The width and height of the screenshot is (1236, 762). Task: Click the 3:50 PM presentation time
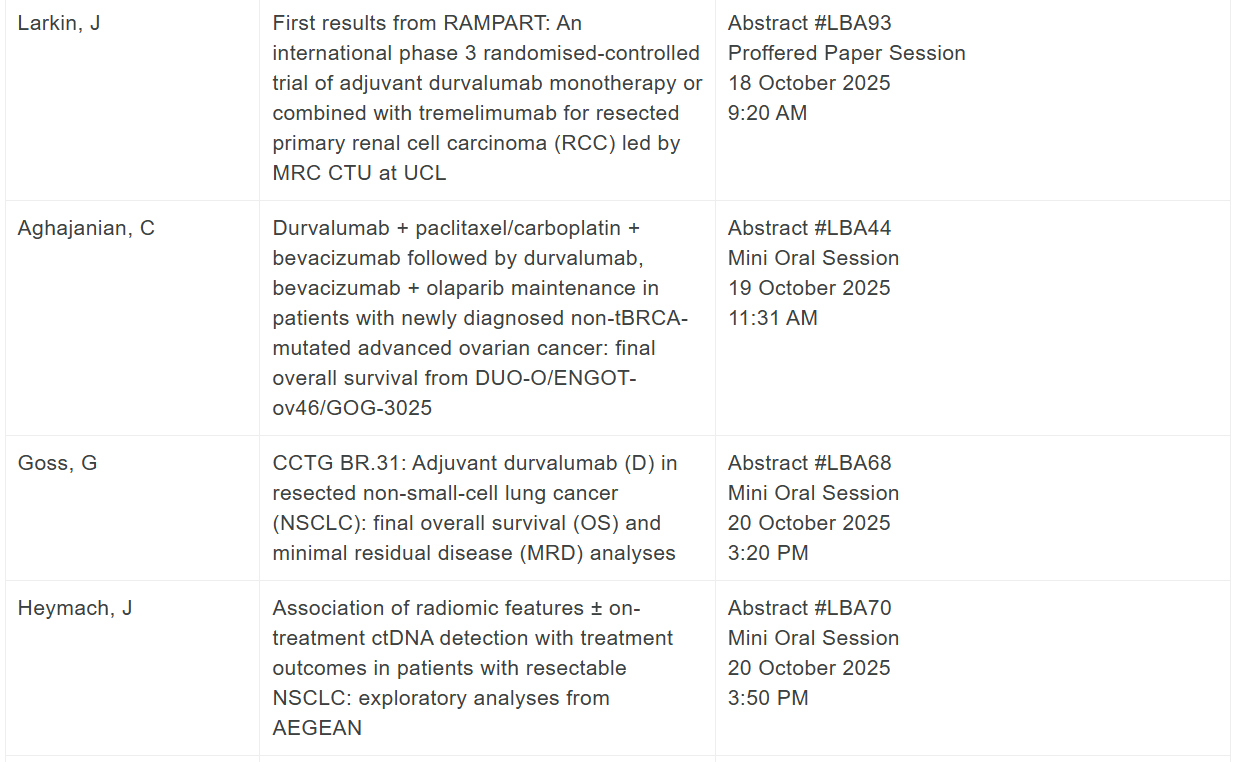[768, 698]
